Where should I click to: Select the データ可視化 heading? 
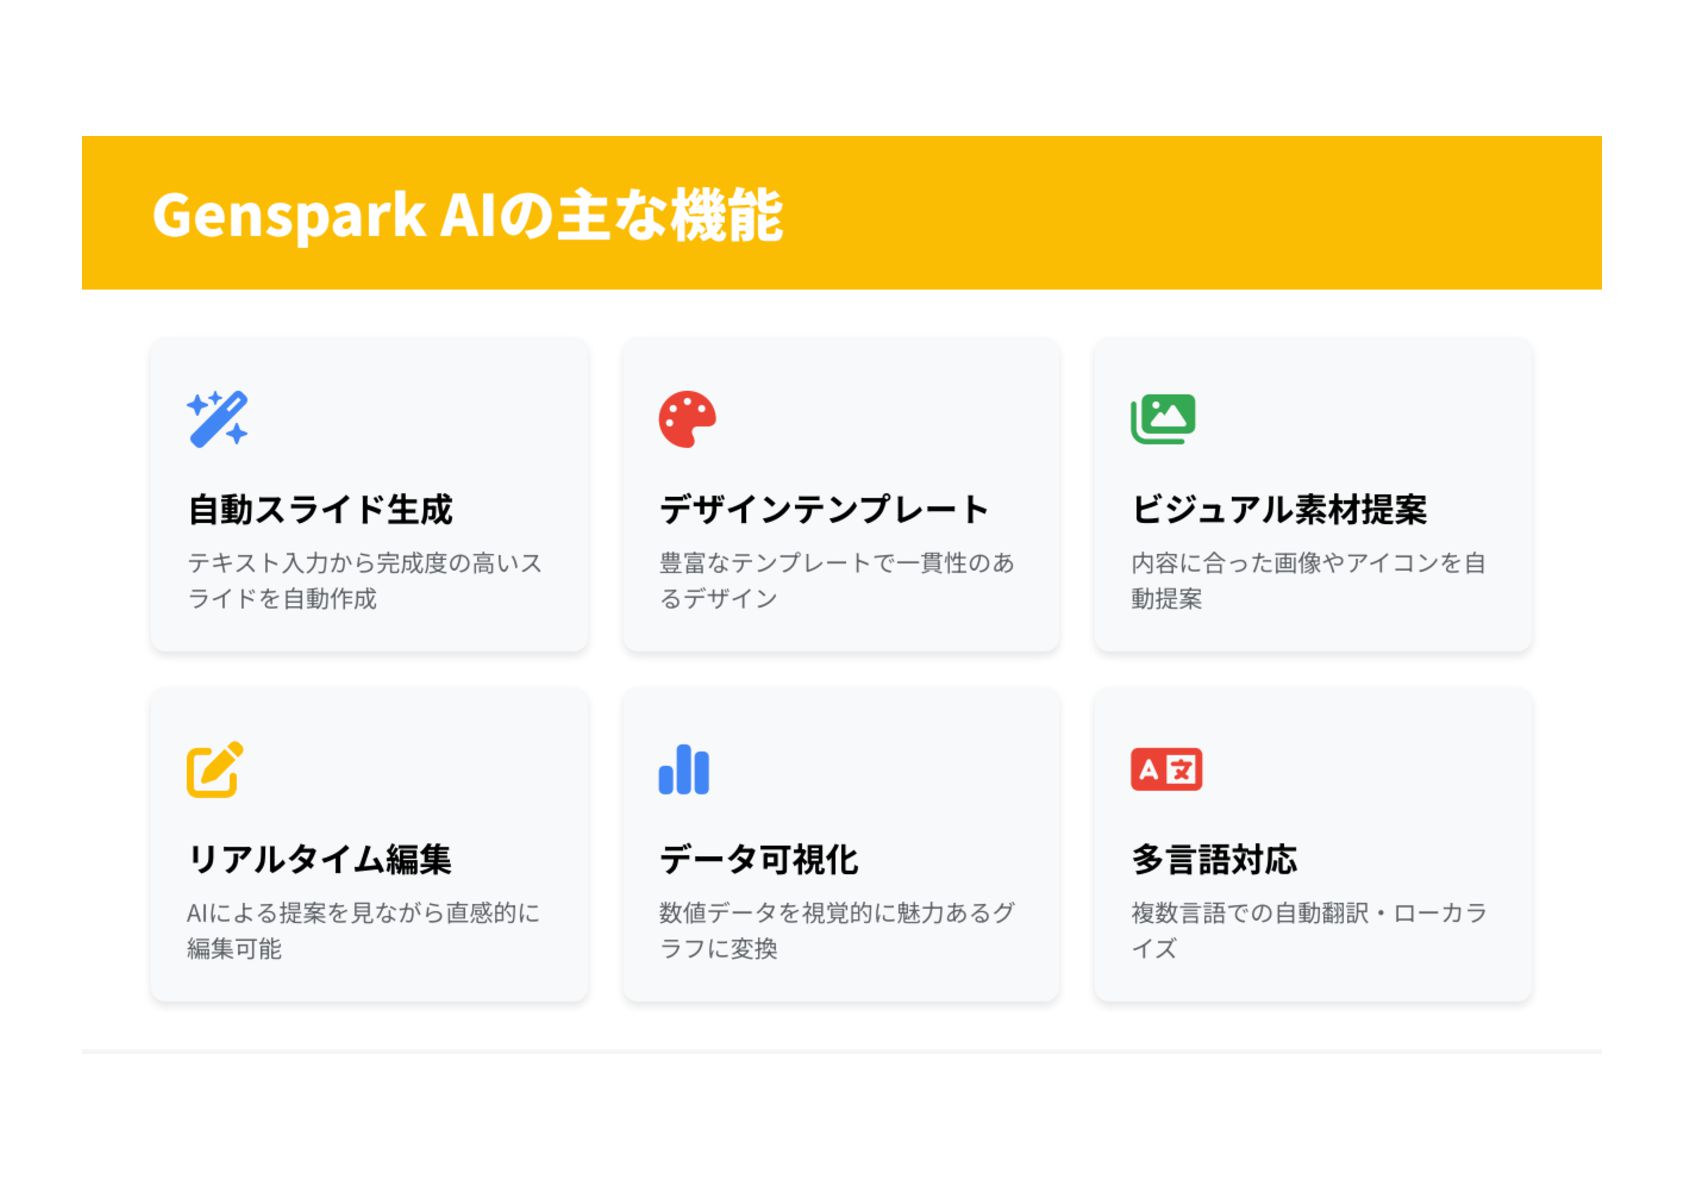click(x=759, y=860)
